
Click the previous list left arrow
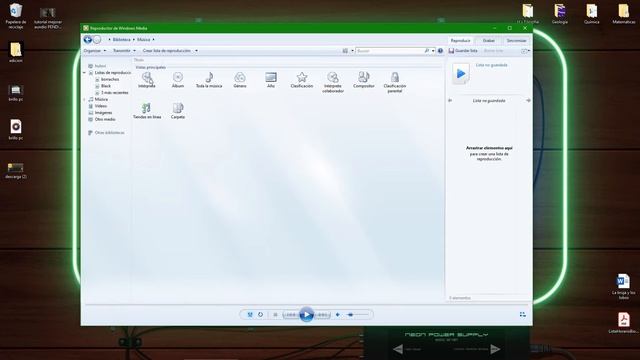[x=450, y=100]
